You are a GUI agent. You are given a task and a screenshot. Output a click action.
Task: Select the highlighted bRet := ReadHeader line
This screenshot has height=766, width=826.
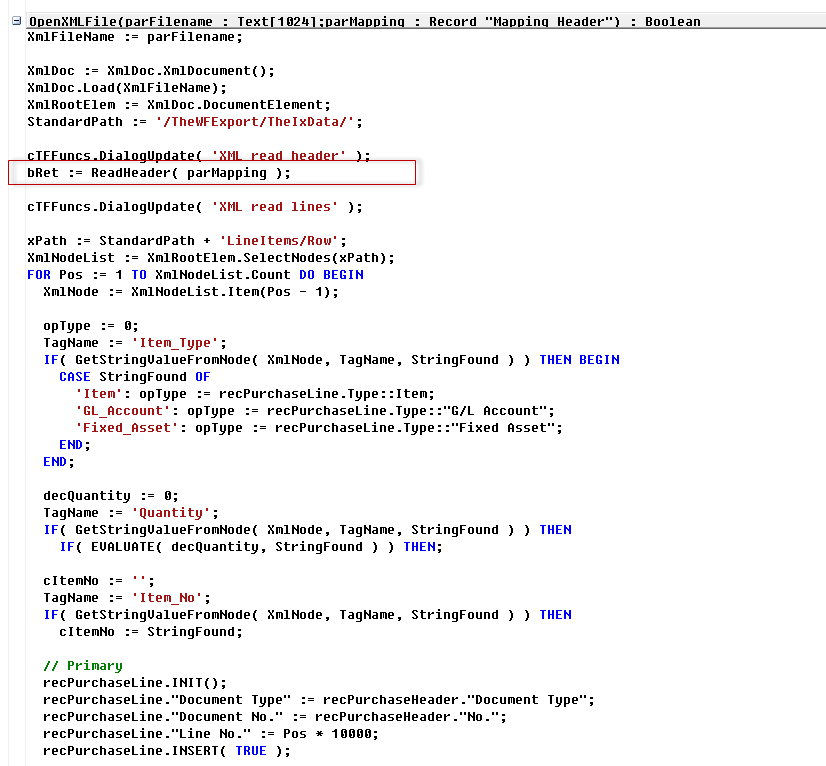click(x=160, y=173)
